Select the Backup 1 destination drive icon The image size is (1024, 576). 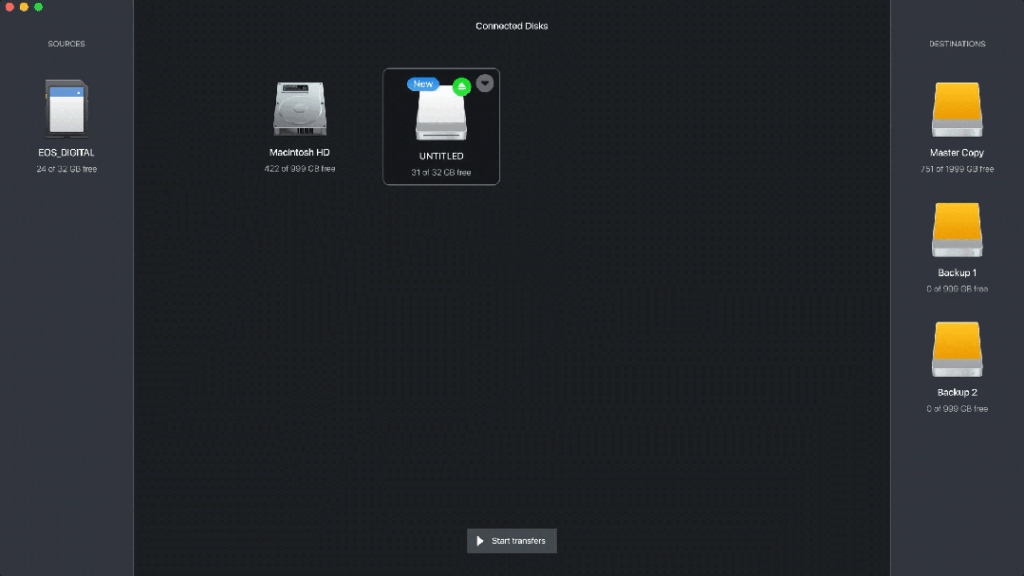click(956, 230)
